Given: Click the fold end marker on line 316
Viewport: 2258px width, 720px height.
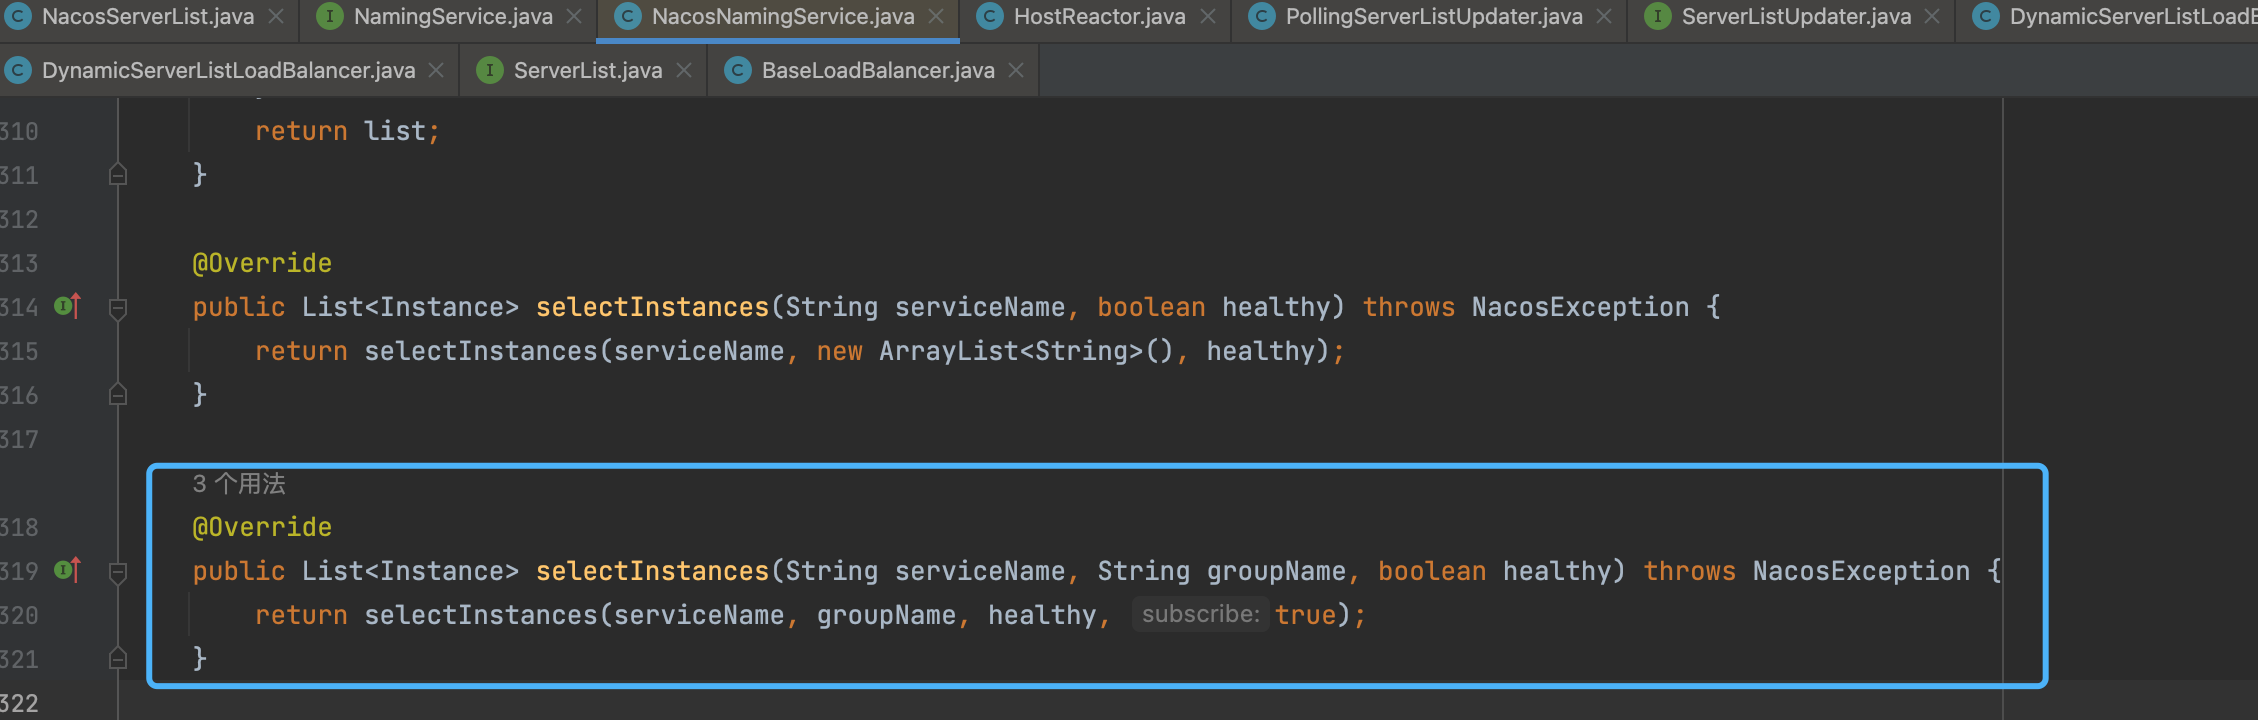Looking at the screenshot, I should pyautogui.click(x=118, y=394).
